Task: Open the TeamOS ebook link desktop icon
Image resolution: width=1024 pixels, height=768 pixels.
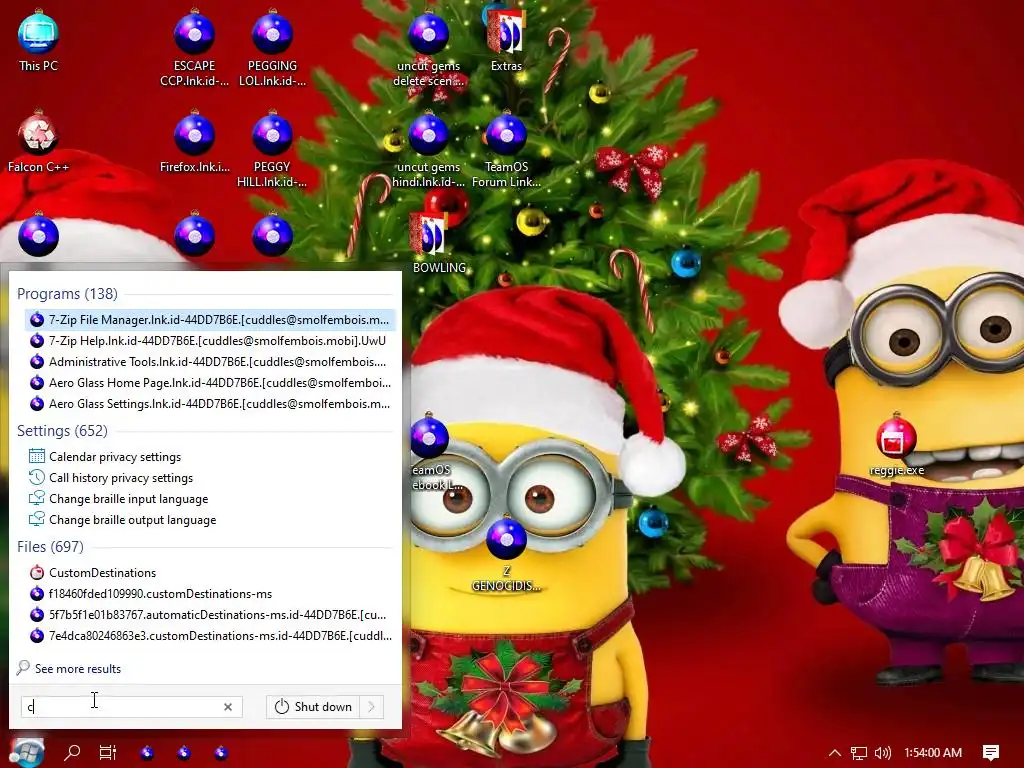Action: pos(431,452)
